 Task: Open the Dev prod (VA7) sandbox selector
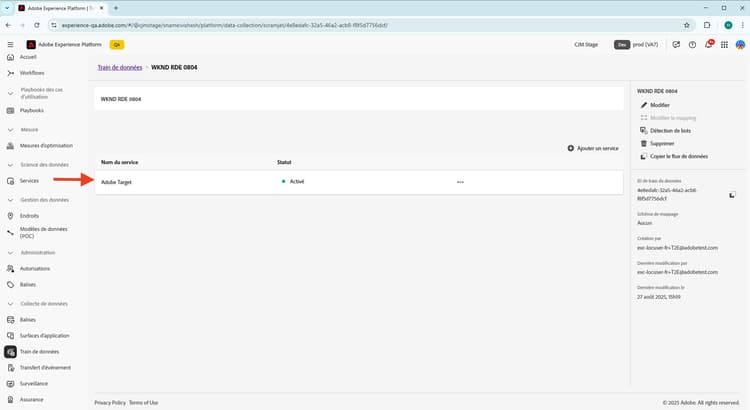pyautogui.click(x=636, y=44)
